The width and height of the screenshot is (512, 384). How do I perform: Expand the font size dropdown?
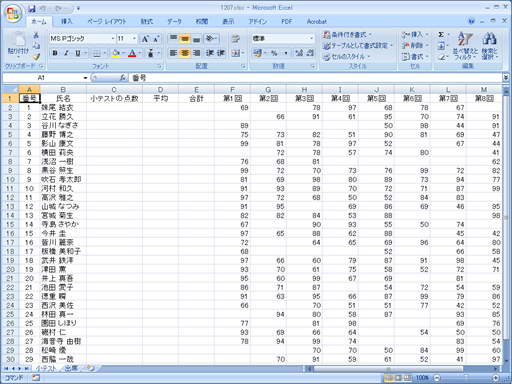(134, 39)
